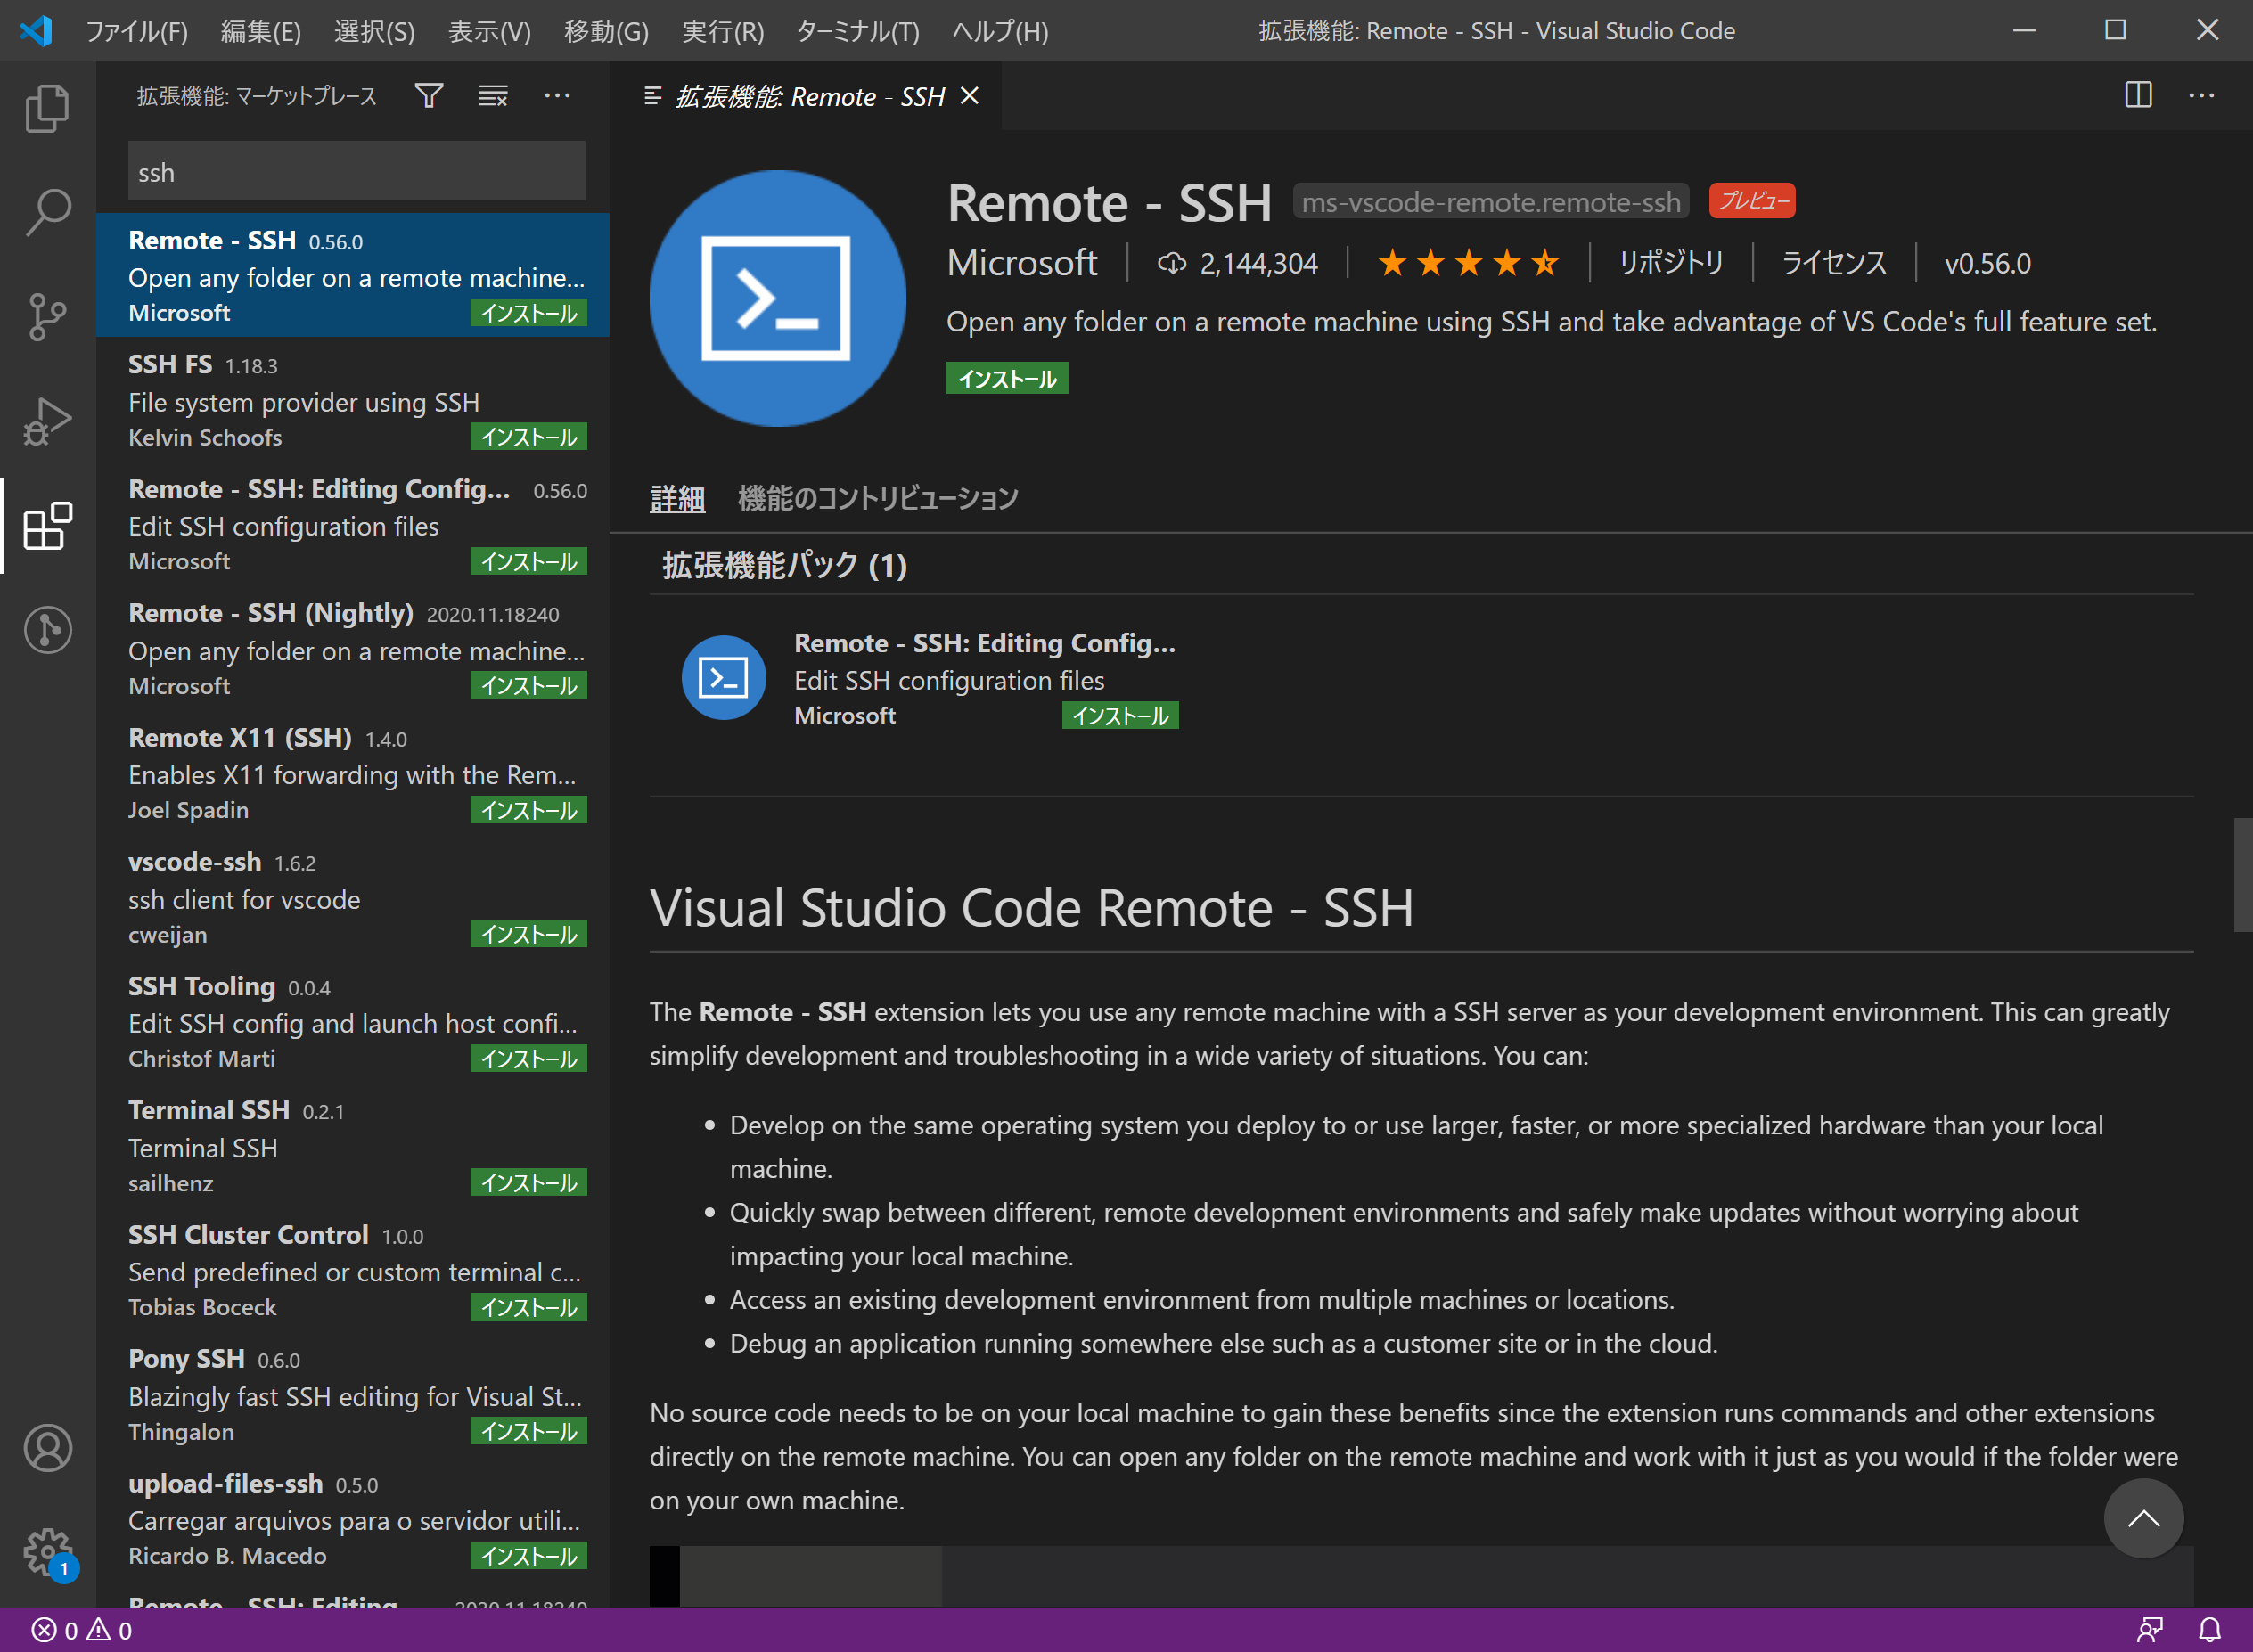Image resolution: width=2253 pixels, height=1652 pixels.
Task: Open the ファイル(F) menu
Action: 136,31
